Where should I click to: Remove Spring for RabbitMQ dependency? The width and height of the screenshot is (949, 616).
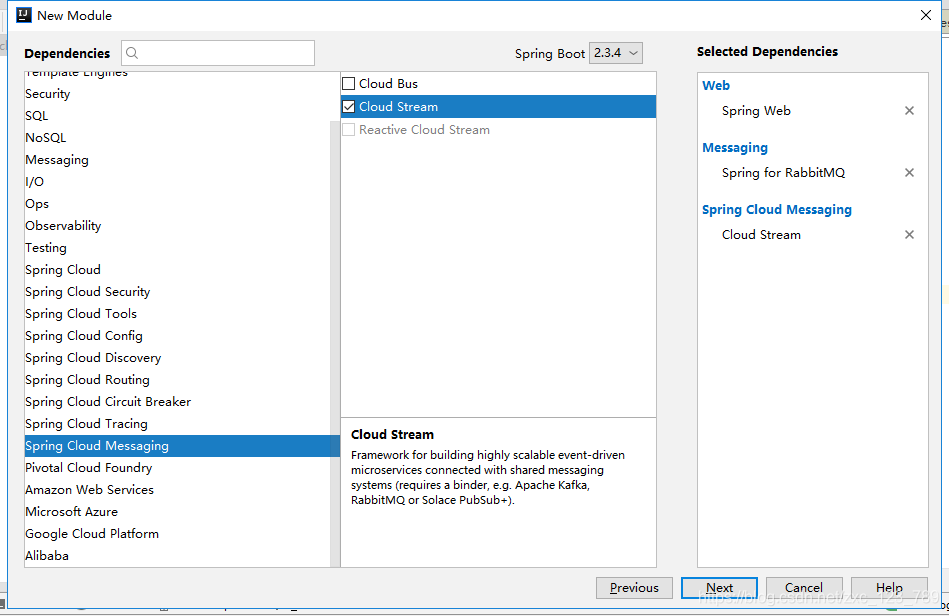click(x=909, y=173)
